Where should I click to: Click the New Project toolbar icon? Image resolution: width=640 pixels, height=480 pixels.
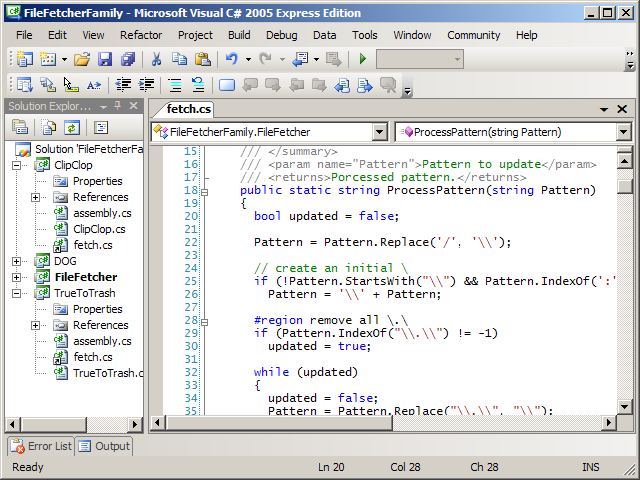click(x=25, y=59)
